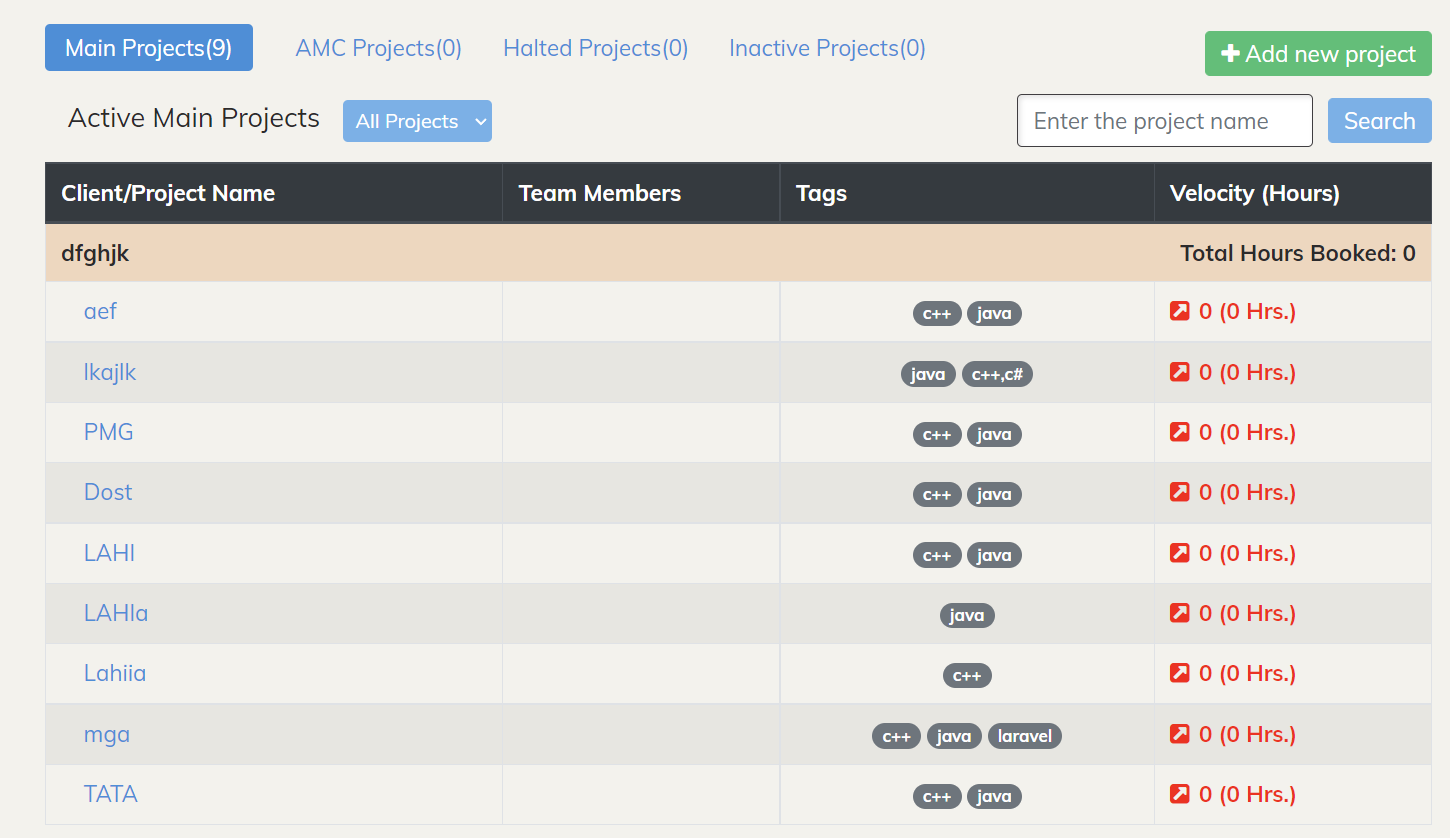Select the Main Projects tab
1450x838 pixels.
148,47
